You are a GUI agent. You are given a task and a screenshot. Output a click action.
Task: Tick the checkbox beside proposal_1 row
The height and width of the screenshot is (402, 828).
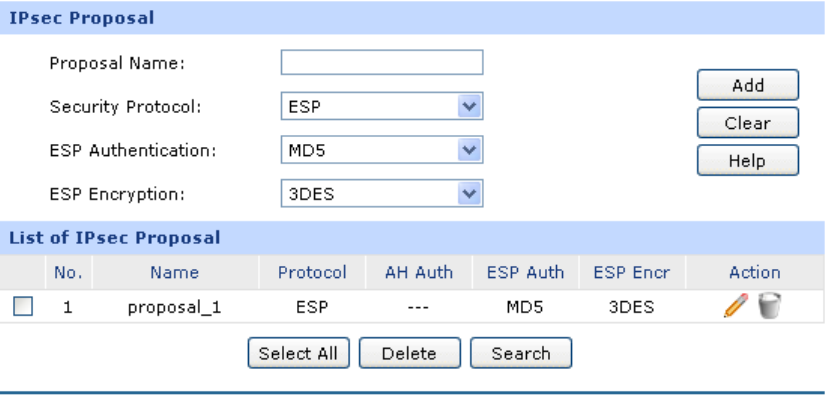click(x=22, y=308)
